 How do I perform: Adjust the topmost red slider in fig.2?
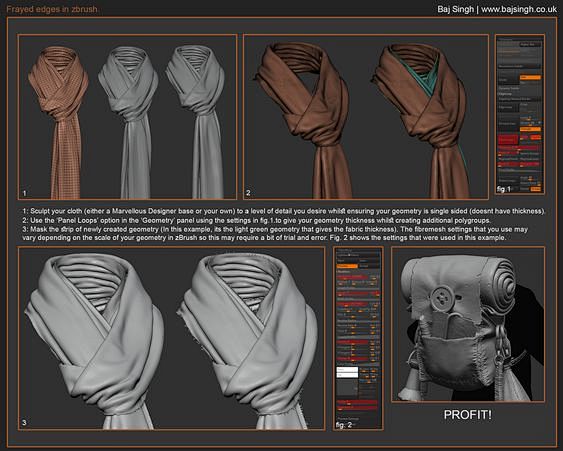point(353,277)
